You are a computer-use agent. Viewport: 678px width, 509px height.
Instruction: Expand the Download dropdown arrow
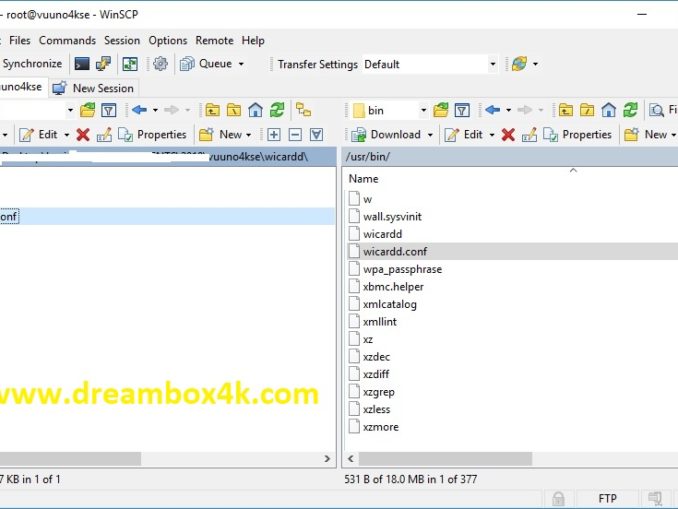coord(430,135)
